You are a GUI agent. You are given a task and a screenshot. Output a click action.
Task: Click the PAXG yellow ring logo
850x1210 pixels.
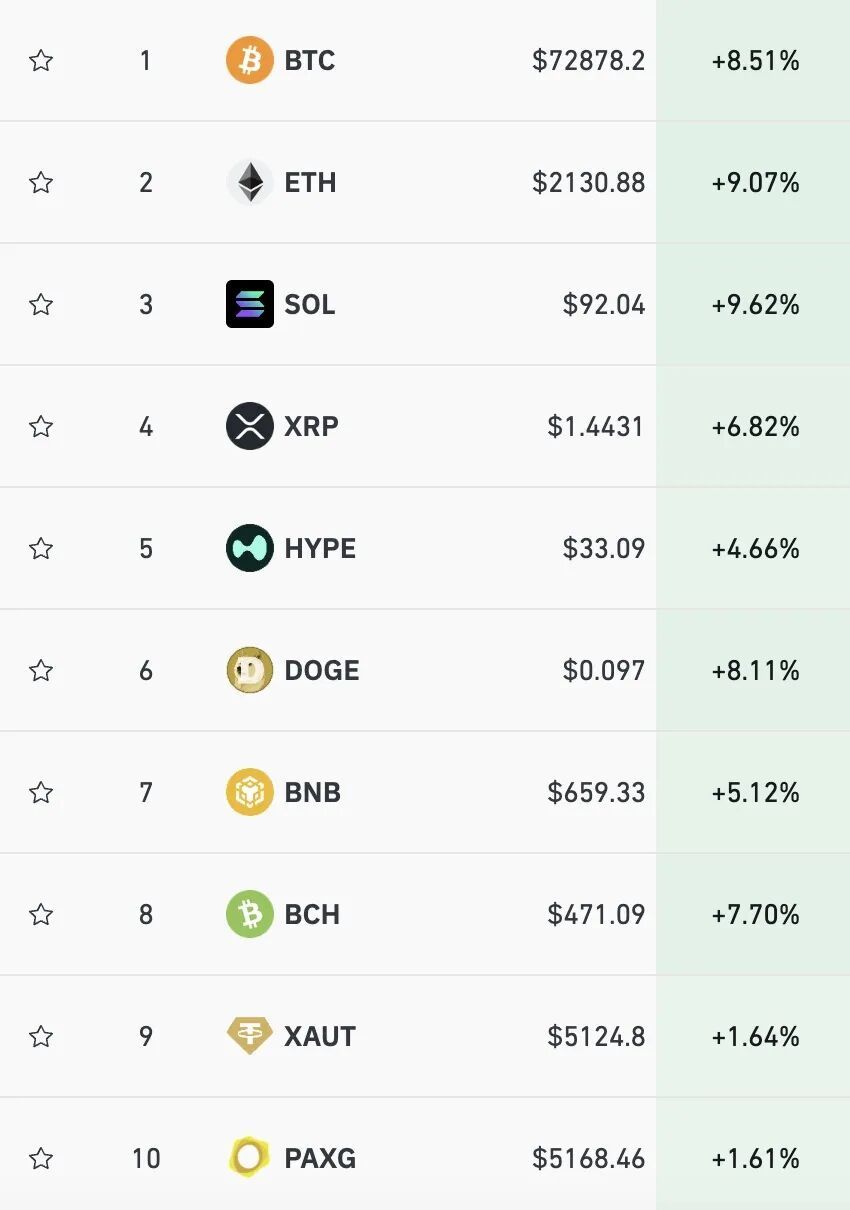pyautogui.click(x=250, y=1158)
